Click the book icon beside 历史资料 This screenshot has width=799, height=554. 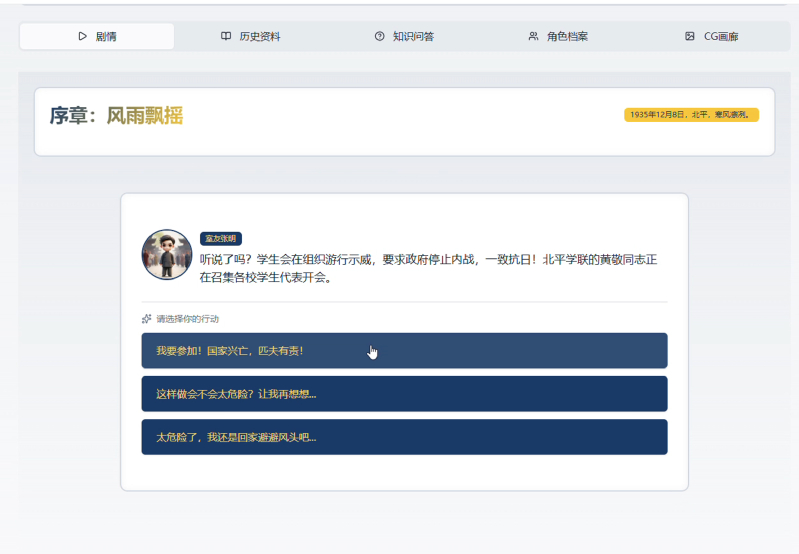(x=226, y=36)
